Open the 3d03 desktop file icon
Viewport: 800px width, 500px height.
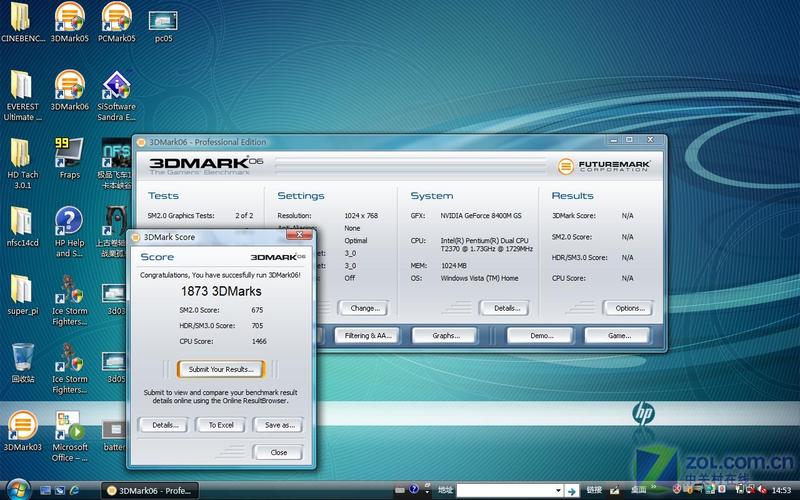[x=114, y=298]
